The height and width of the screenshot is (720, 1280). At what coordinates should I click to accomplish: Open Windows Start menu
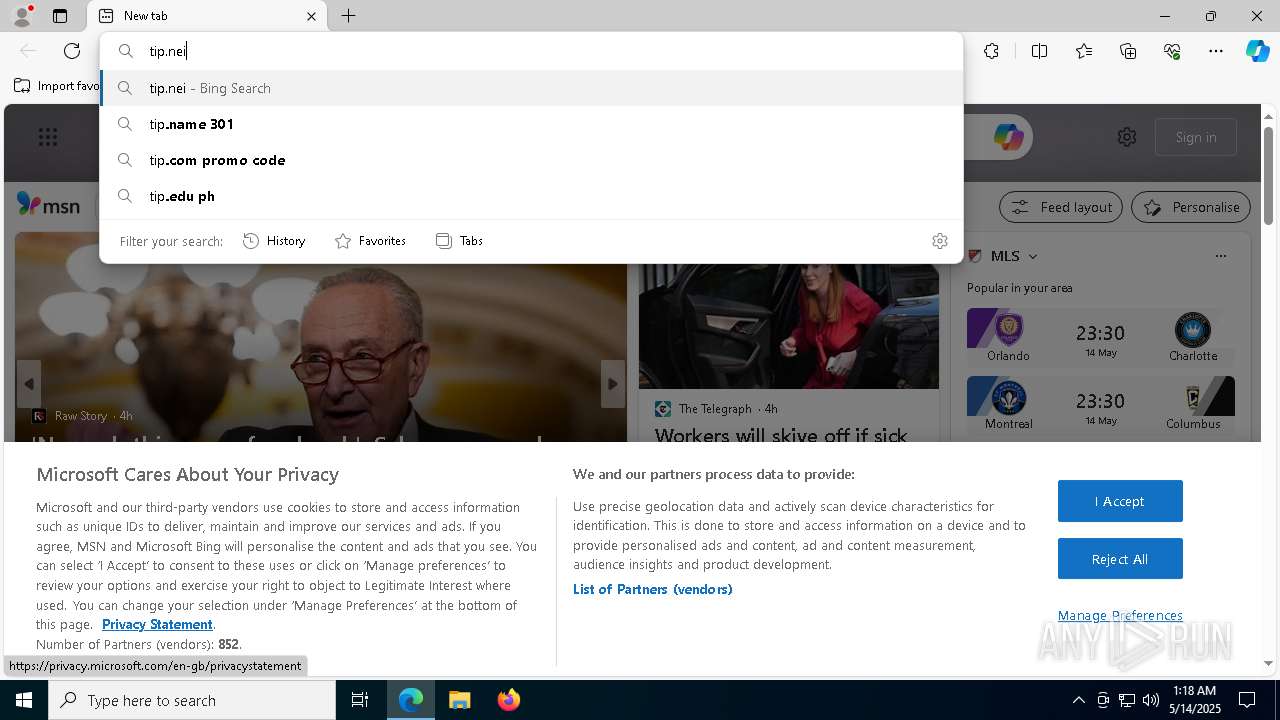(x=24, y=700)
